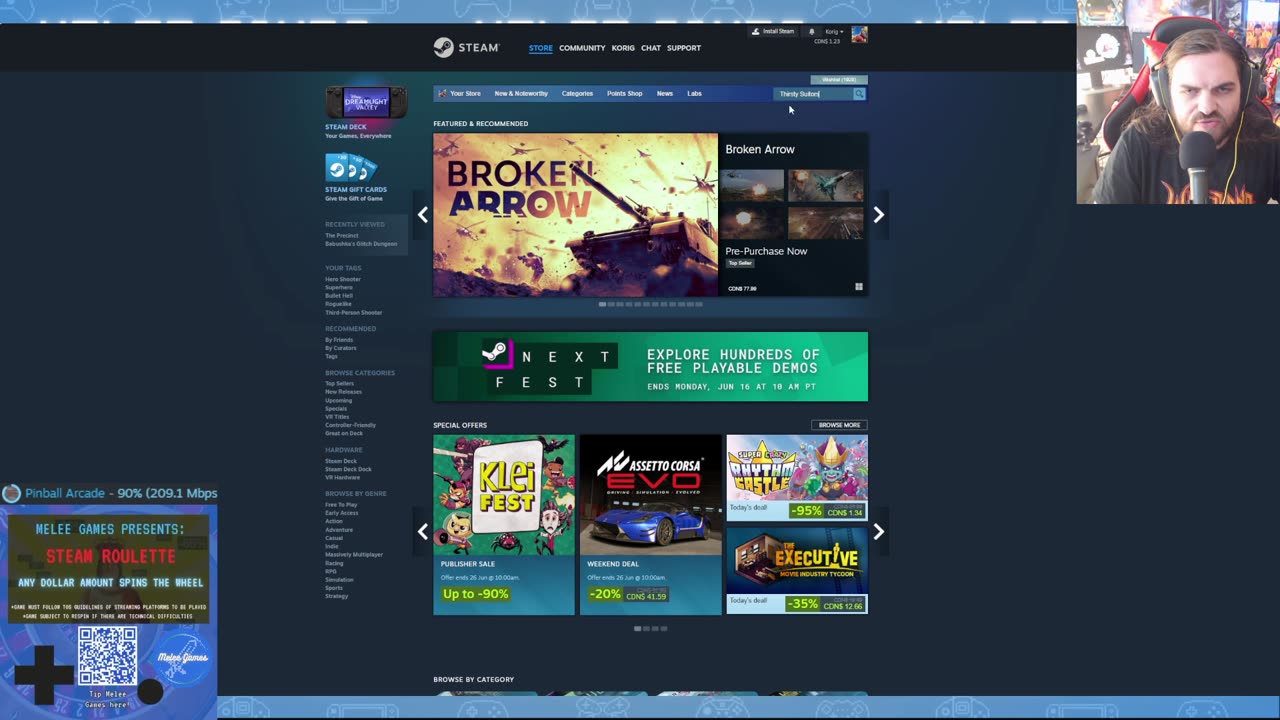The width and height of the screenshot is (1280, 720).
Task: Click the featured carousel left arrow
Action: tap(423, 215)
